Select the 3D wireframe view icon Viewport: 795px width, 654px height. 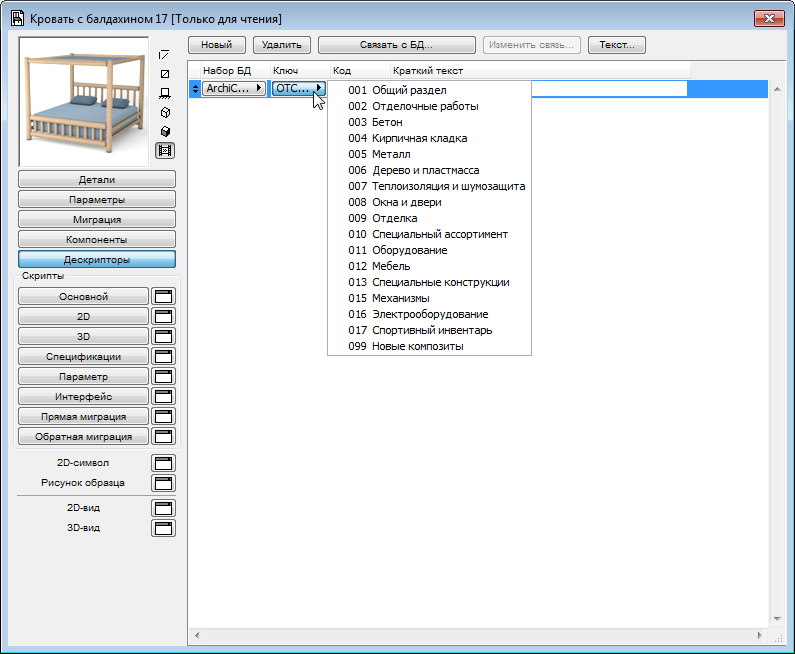(165, 113)
